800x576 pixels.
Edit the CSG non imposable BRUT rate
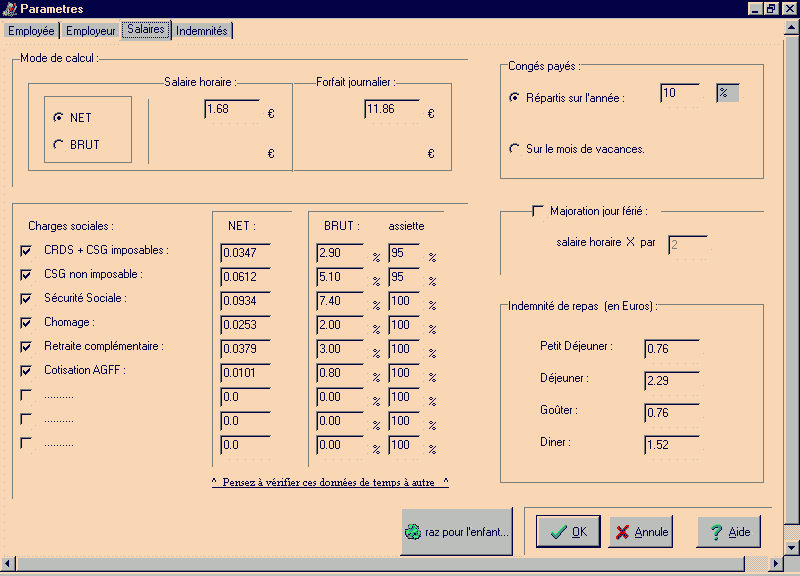340,277
